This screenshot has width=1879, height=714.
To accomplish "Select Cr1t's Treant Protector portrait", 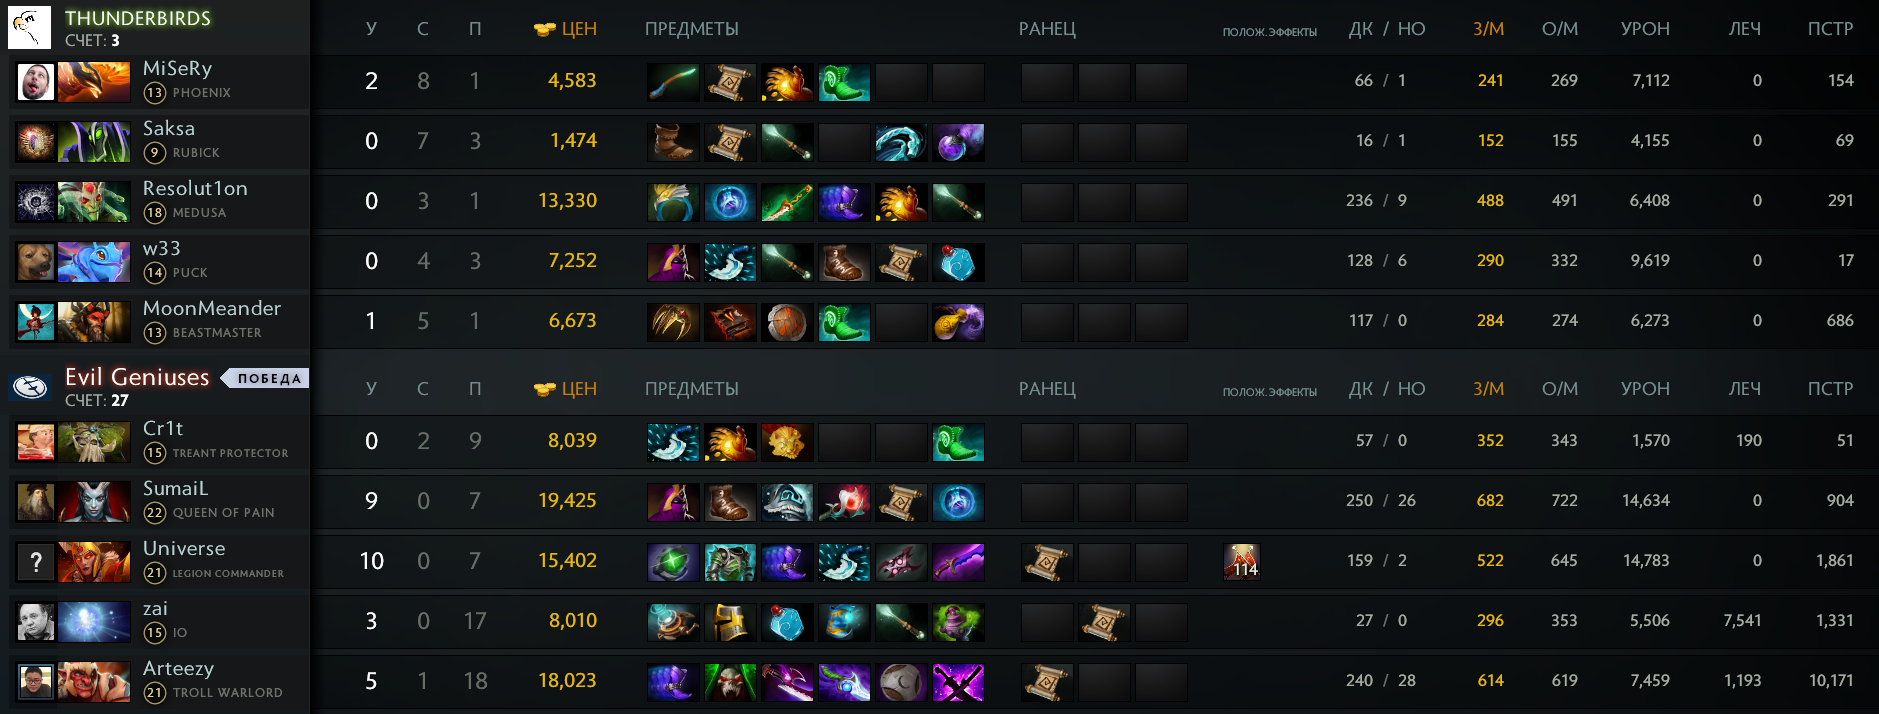I will pos(94,442).
